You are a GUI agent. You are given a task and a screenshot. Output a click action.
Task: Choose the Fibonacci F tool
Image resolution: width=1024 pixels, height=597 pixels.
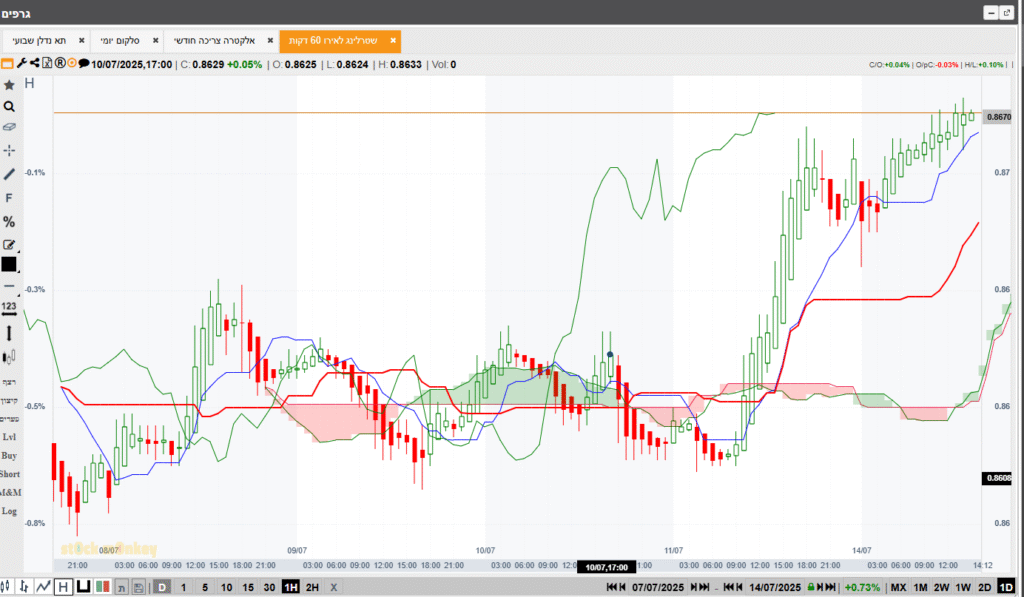pos(9,198)
